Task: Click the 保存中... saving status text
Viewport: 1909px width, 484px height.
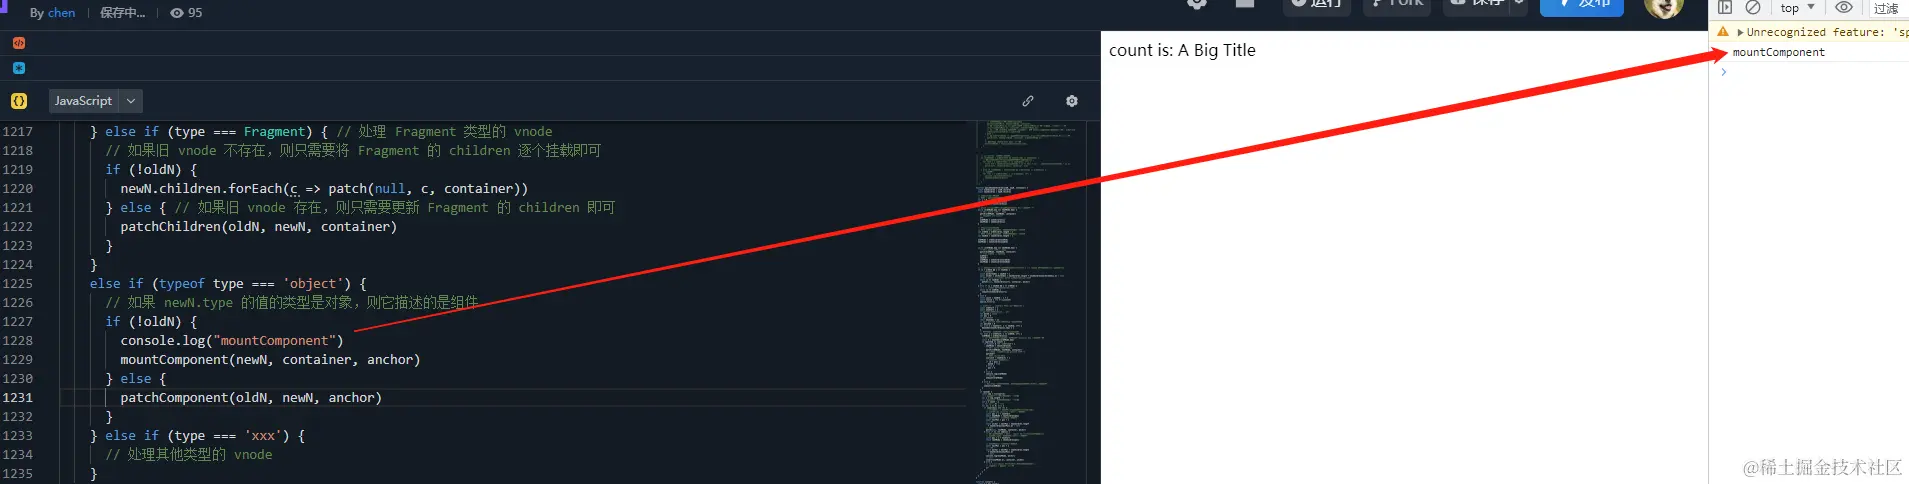Action: point(122,13)
